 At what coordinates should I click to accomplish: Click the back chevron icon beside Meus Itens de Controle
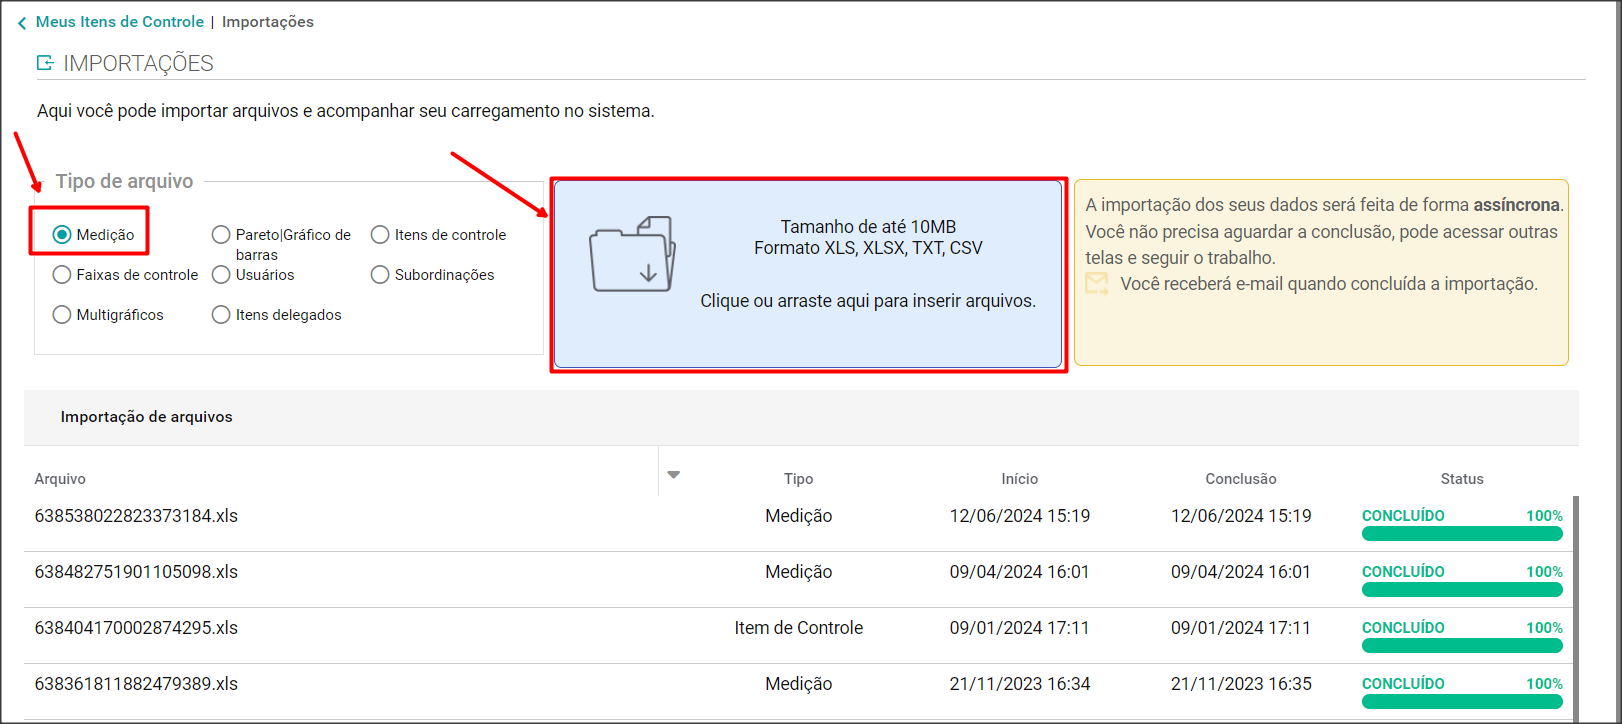tap(22, 23)
